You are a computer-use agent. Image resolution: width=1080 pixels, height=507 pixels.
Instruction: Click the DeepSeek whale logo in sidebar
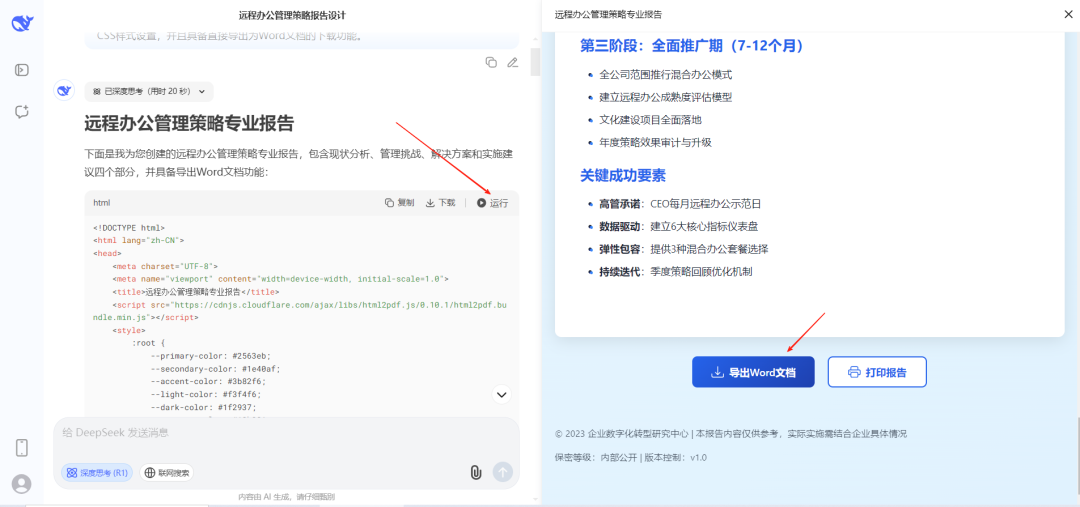pyautogui.click(x=22, y=24)
